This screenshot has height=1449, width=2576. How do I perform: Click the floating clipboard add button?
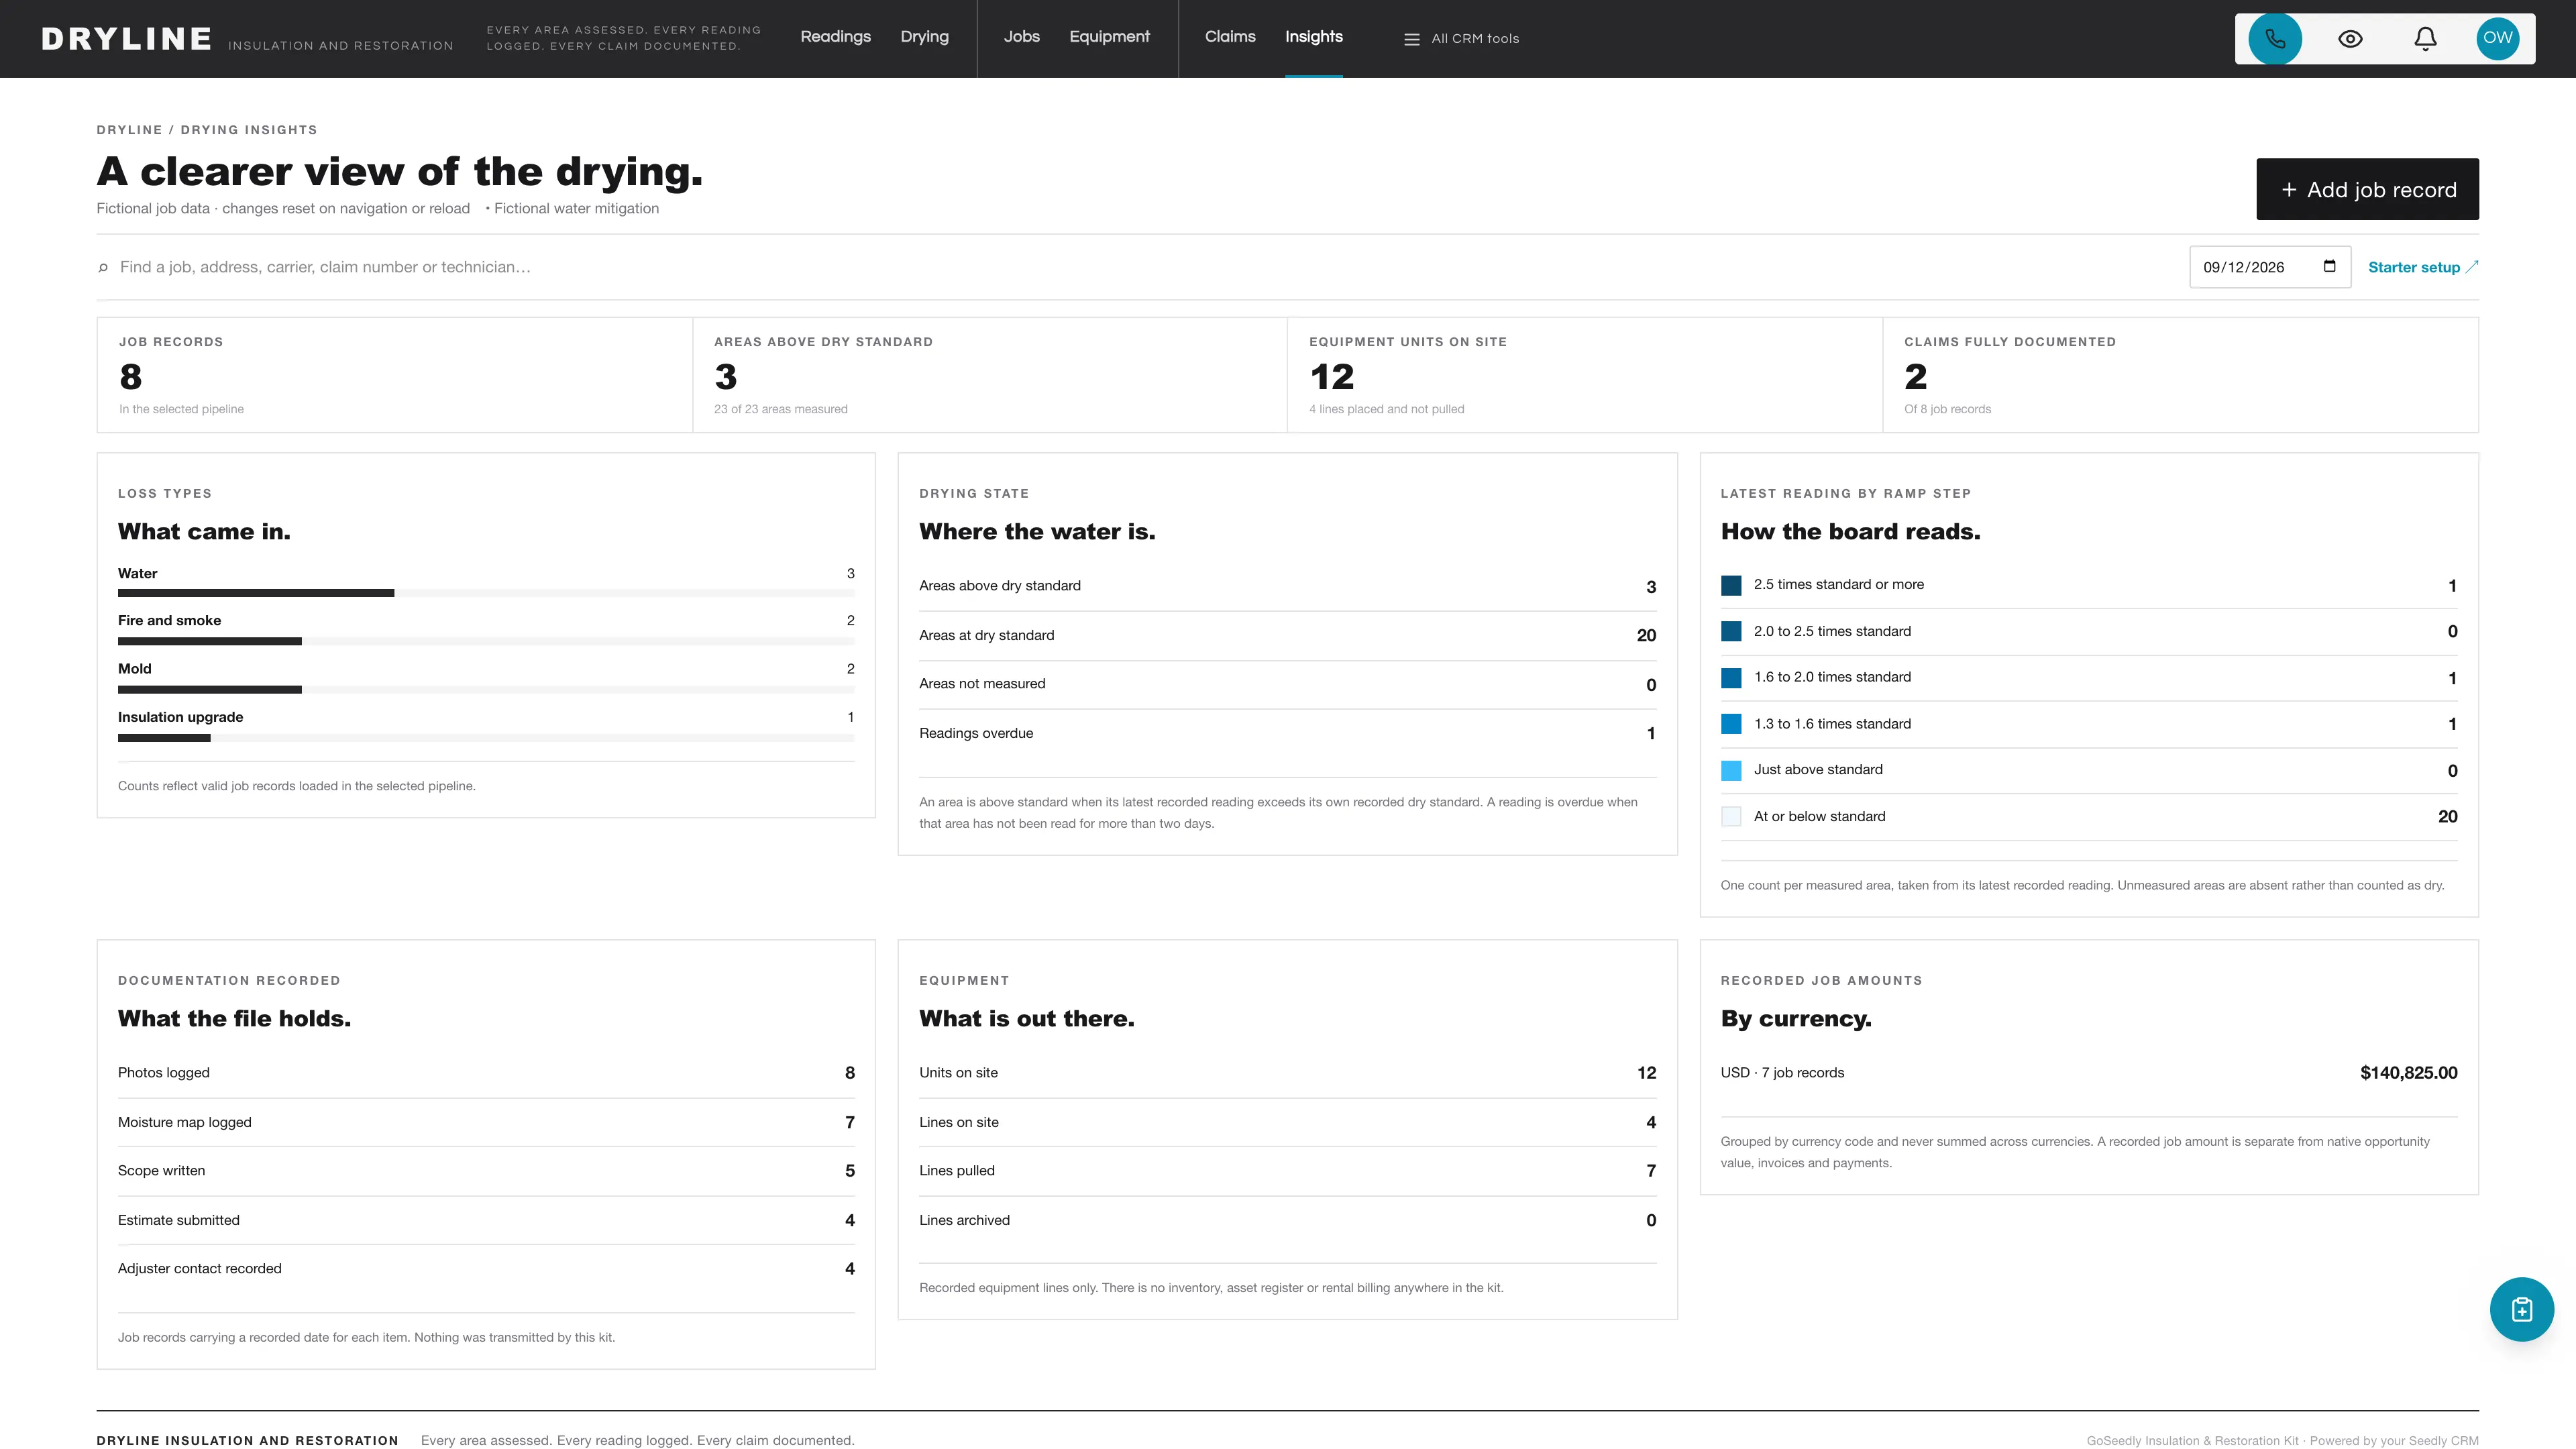tap(2521, 1309)
